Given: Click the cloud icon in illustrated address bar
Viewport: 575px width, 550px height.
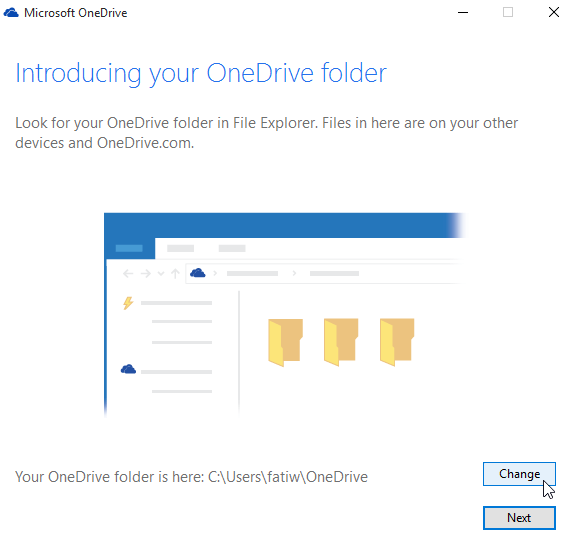Looking at the screenshot, I should click(198, 273).
